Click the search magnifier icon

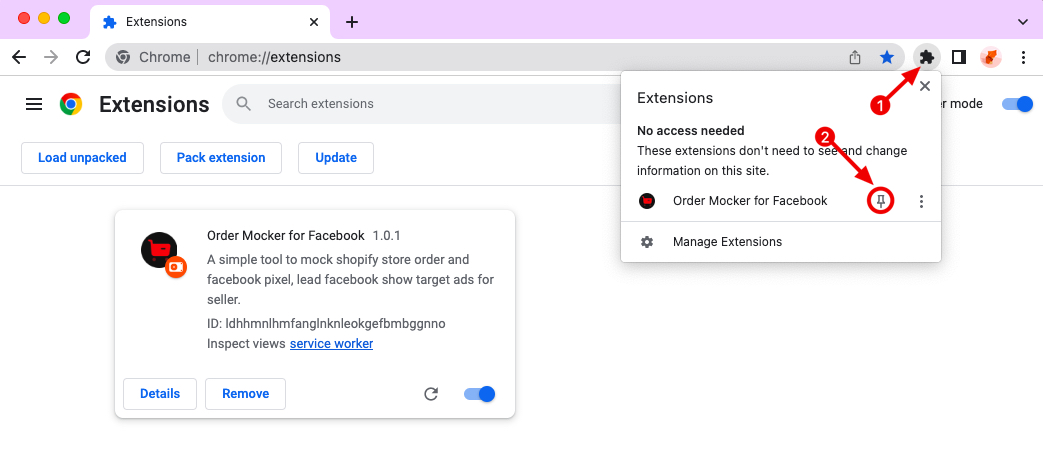pyautogui.click(x=244, y=104)
